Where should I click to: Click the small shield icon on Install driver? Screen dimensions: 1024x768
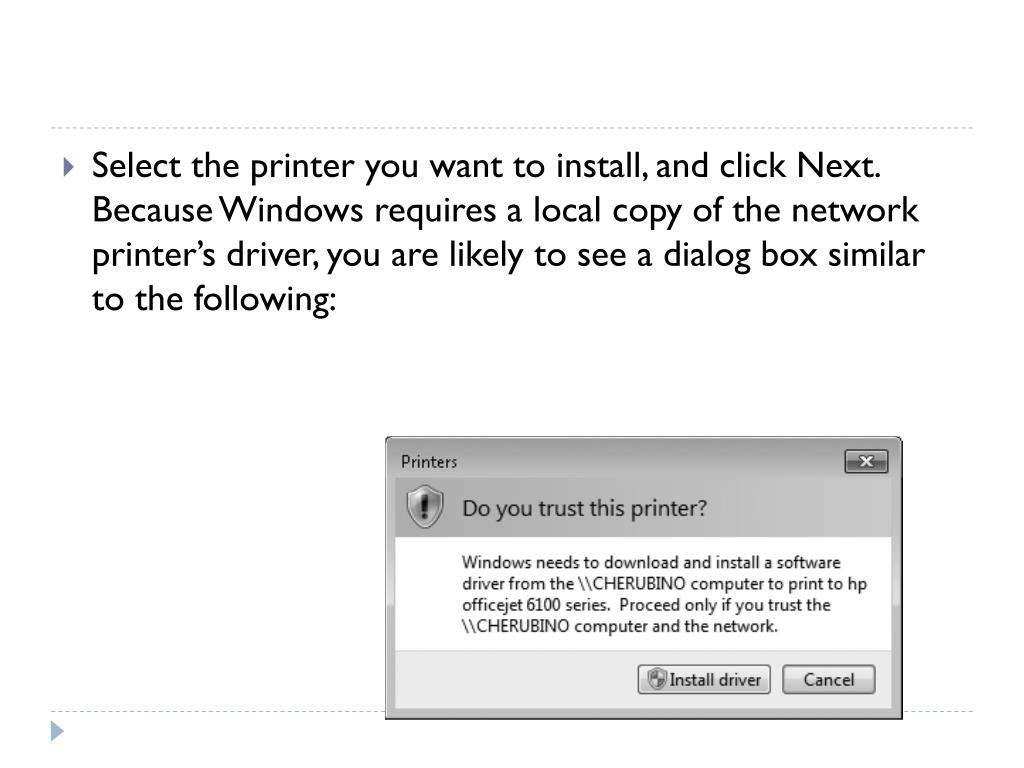[x=656, y=679]
